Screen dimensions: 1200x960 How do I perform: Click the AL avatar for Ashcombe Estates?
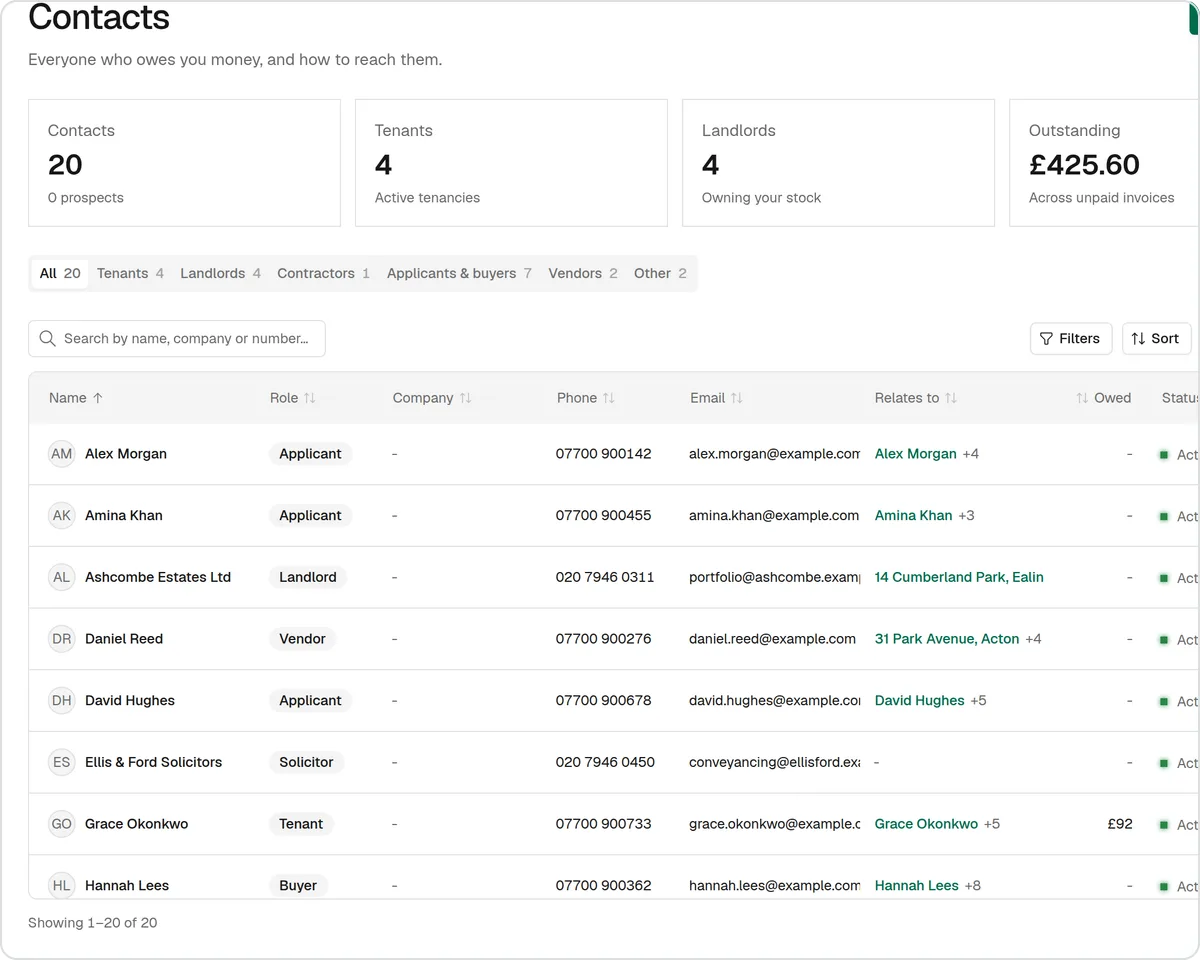[x=62, y=577]
